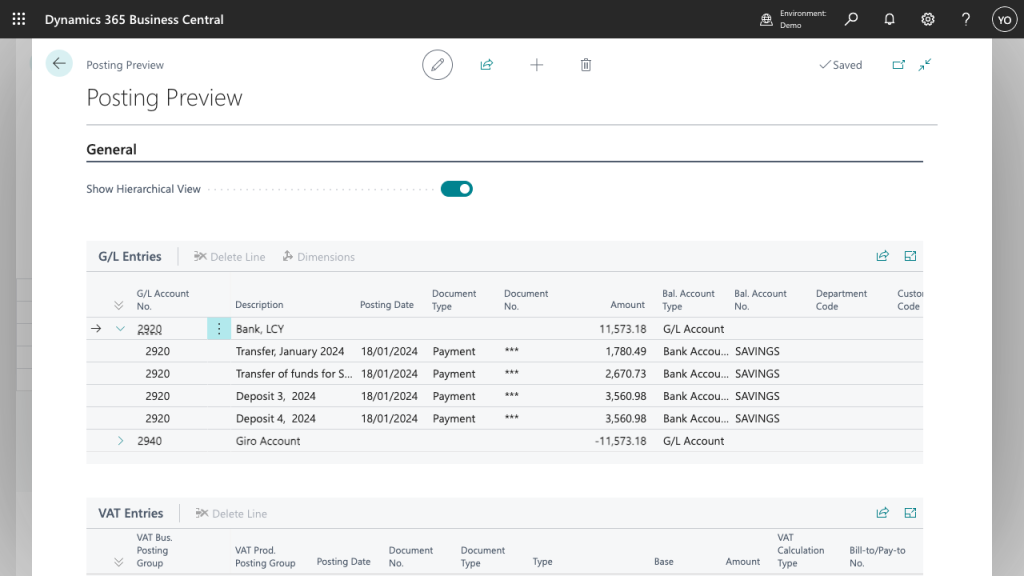Image resolution: width=1024 pixels, height=576 pixels.
Task: Open the app launcher waffle menu
Action: pos(19,19)
